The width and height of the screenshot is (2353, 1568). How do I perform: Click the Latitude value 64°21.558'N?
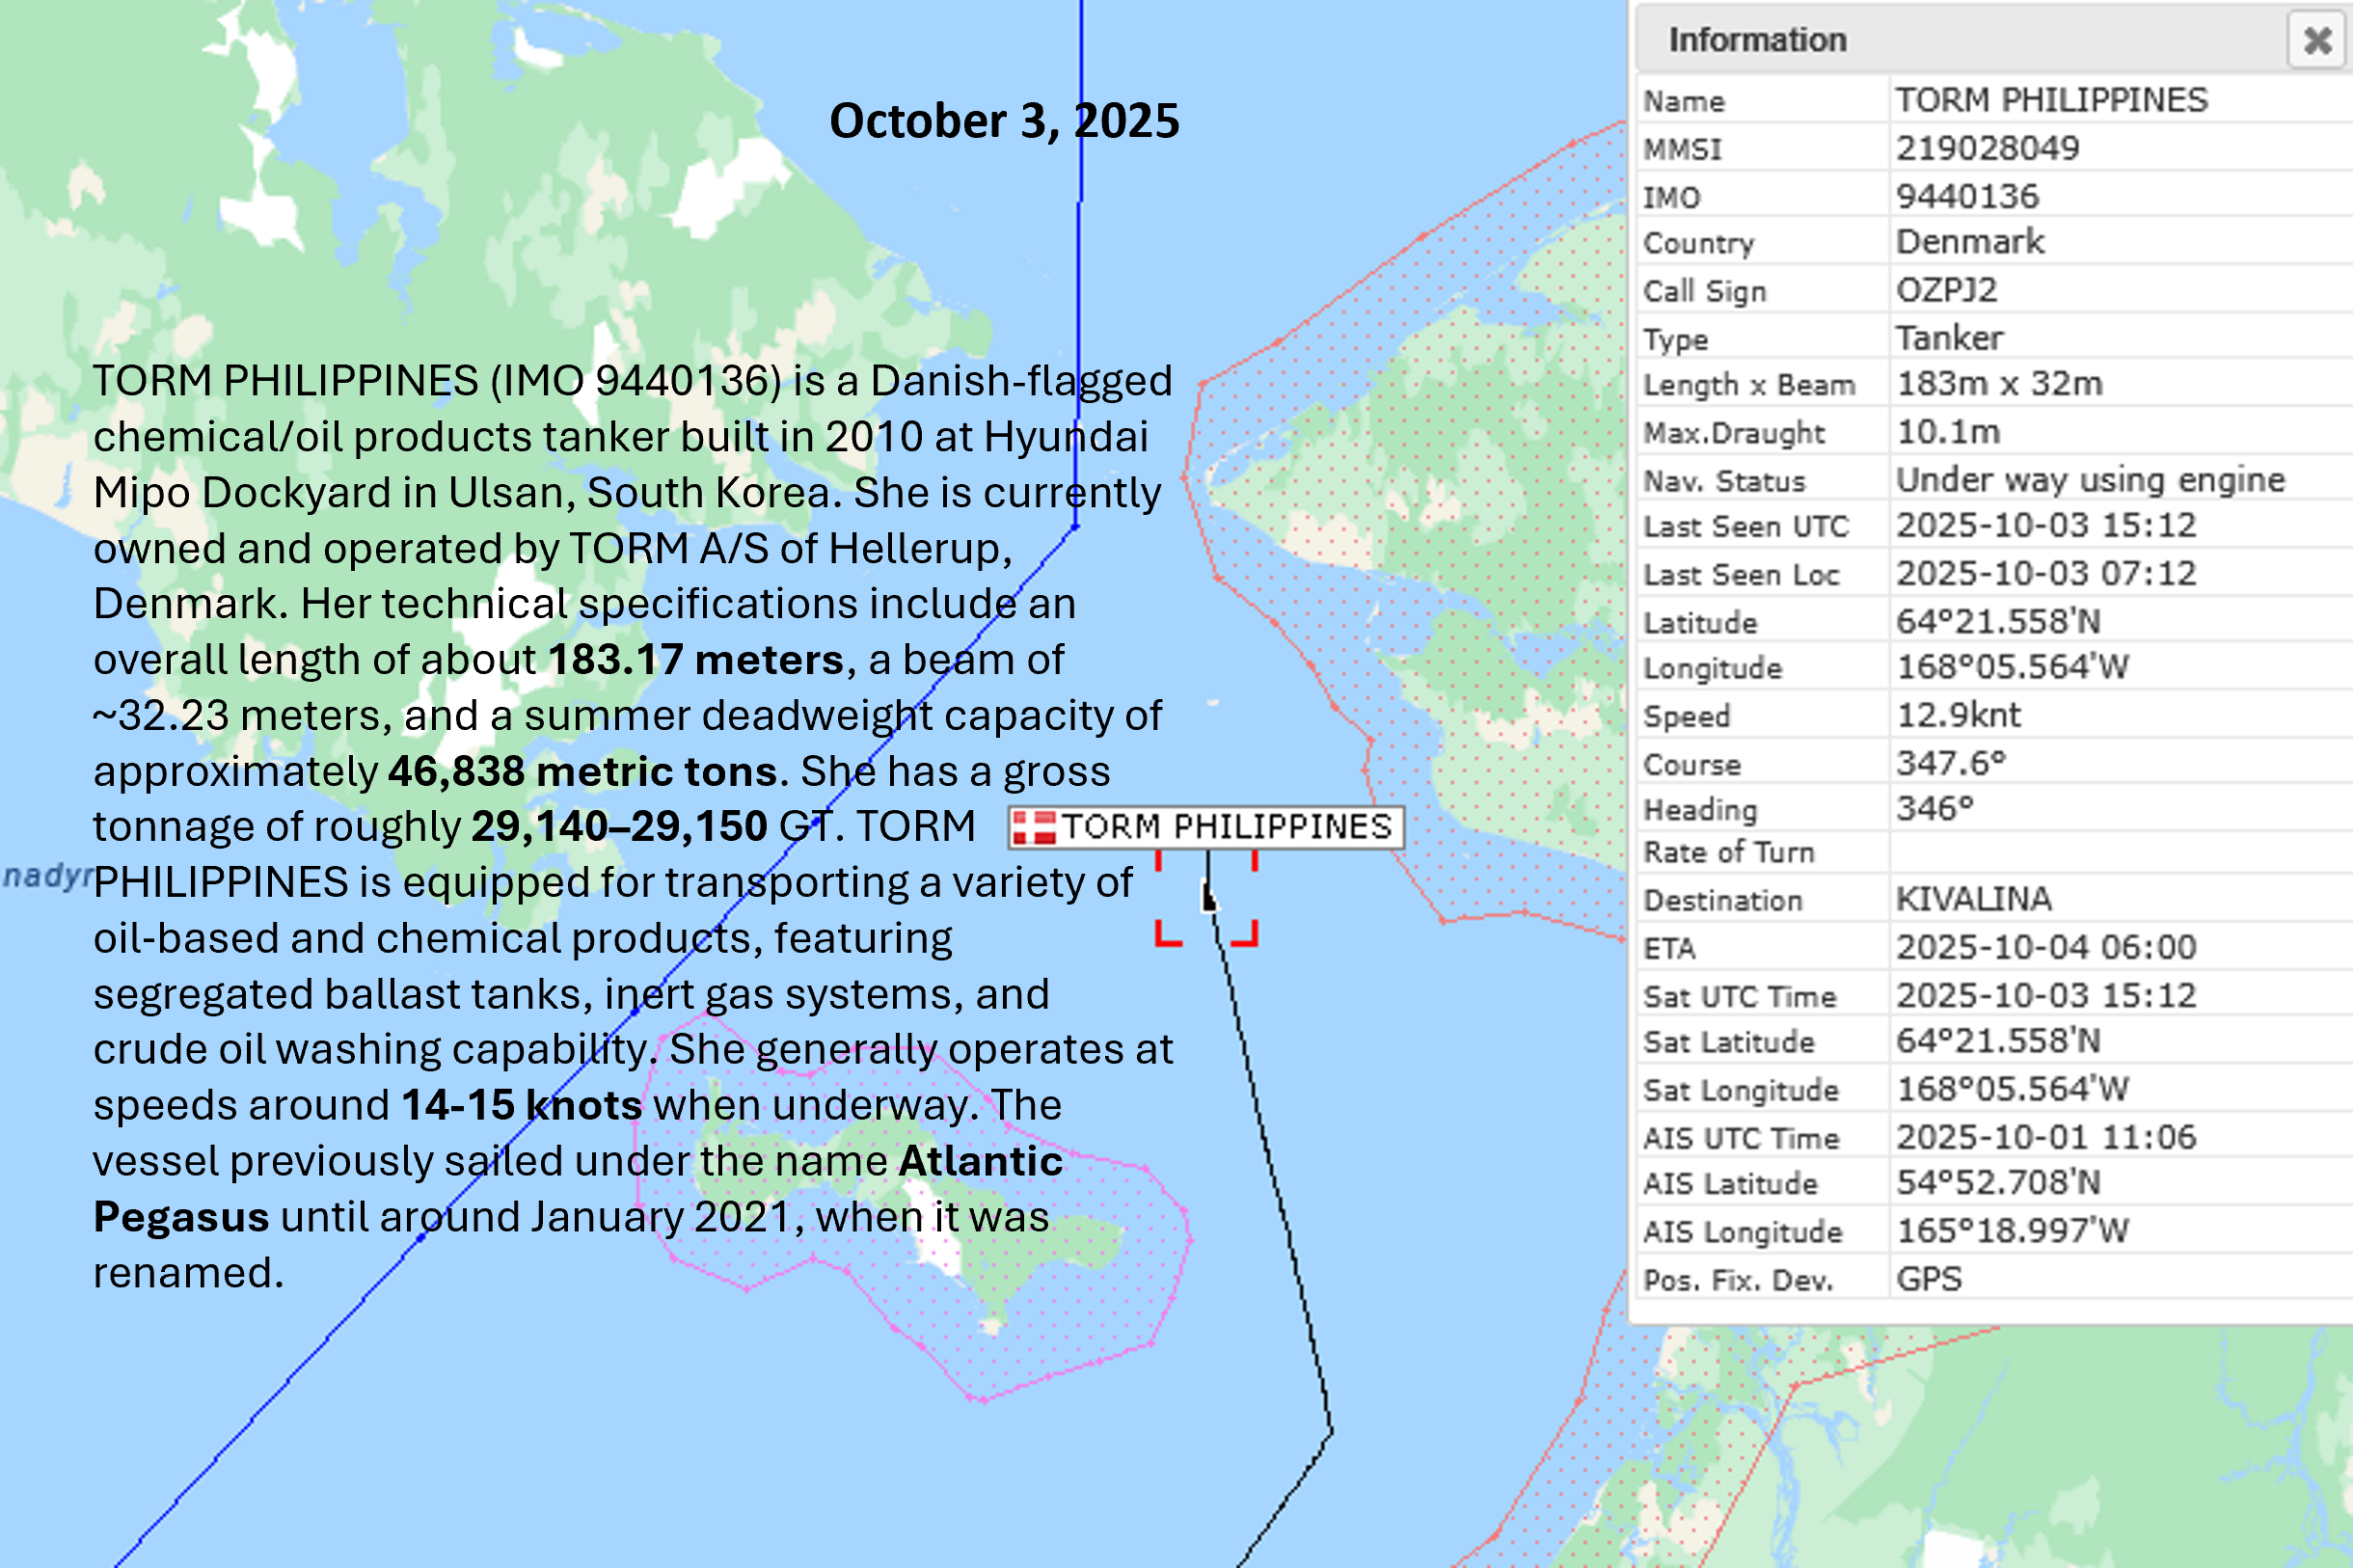click(x=1997, y=622)
